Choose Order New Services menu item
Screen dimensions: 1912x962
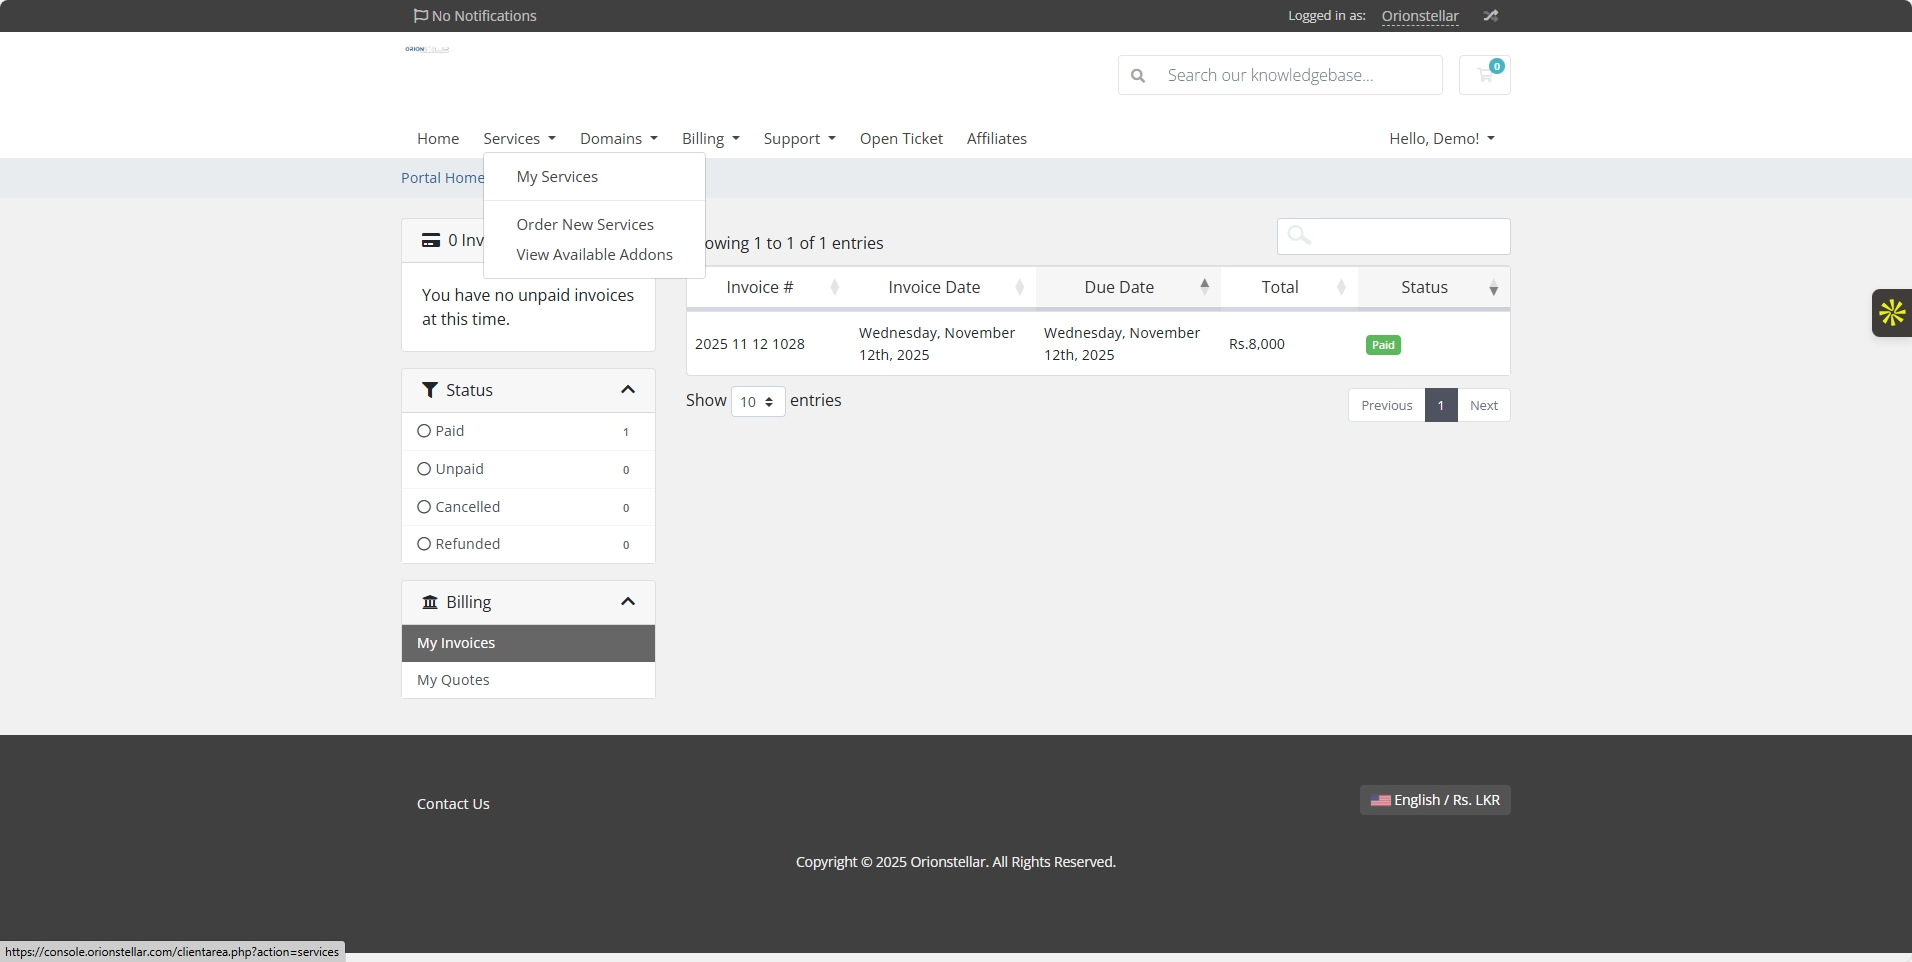coord(585,225)
